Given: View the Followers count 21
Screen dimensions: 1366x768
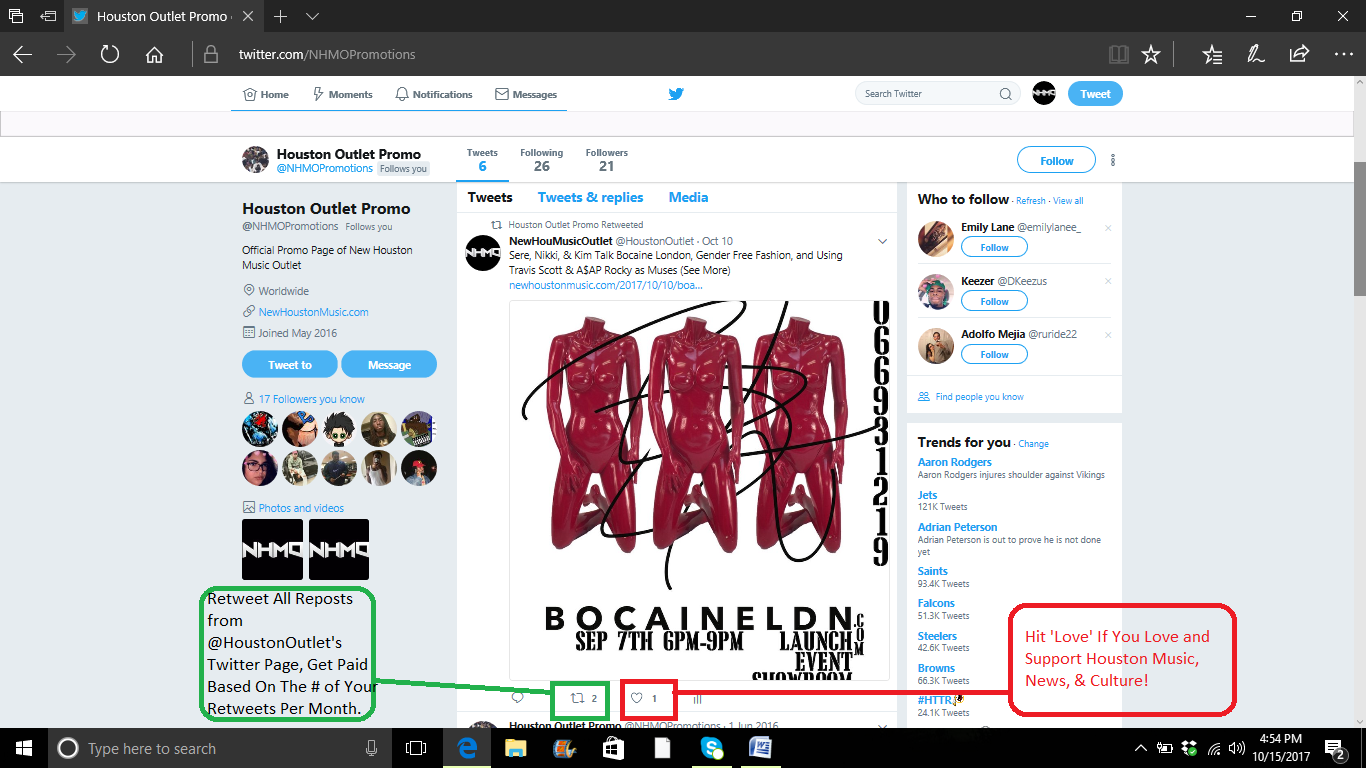Looking at the screenshot, I should coord(606,160).
